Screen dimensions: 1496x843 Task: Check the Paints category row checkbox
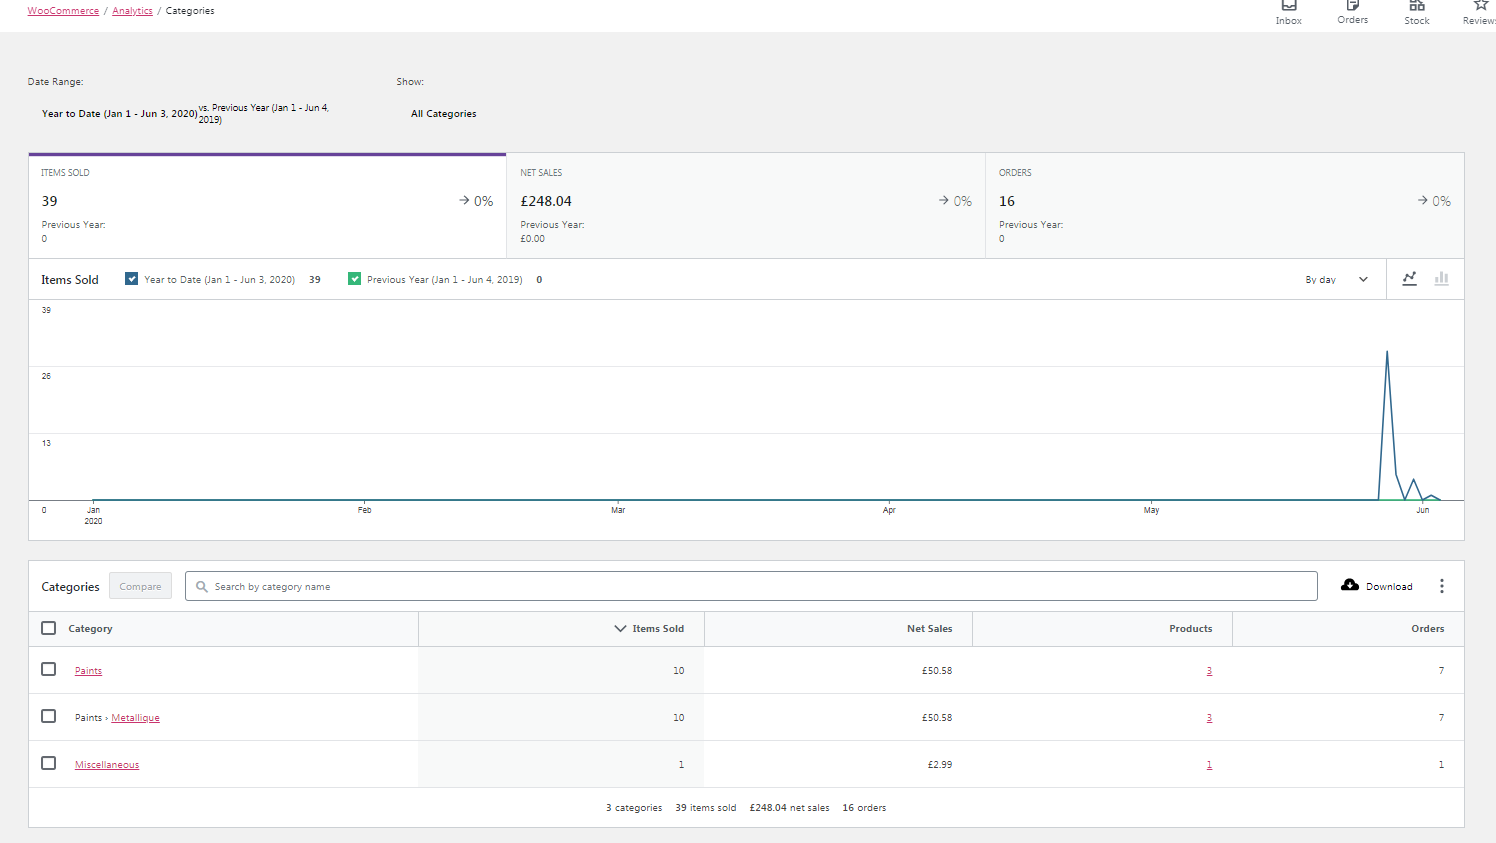coord(48,669)
